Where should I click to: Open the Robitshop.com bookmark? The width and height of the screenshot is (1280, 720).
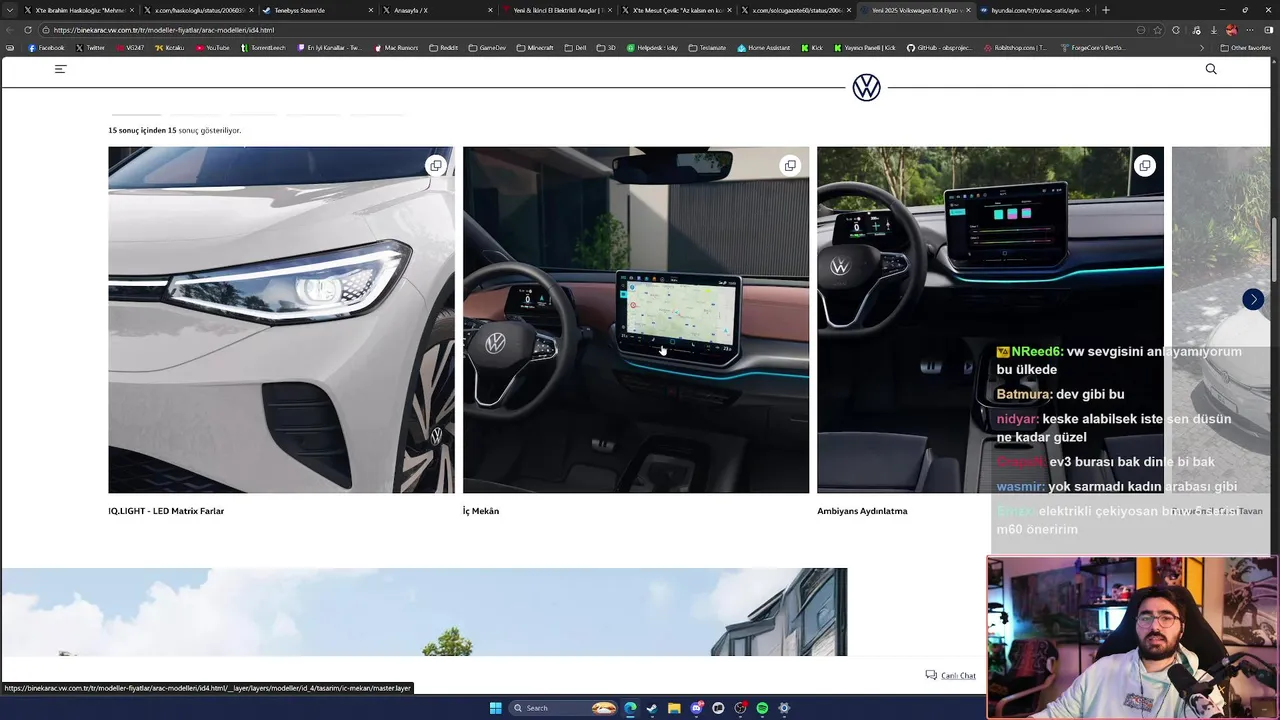[x=1016, y=47]
